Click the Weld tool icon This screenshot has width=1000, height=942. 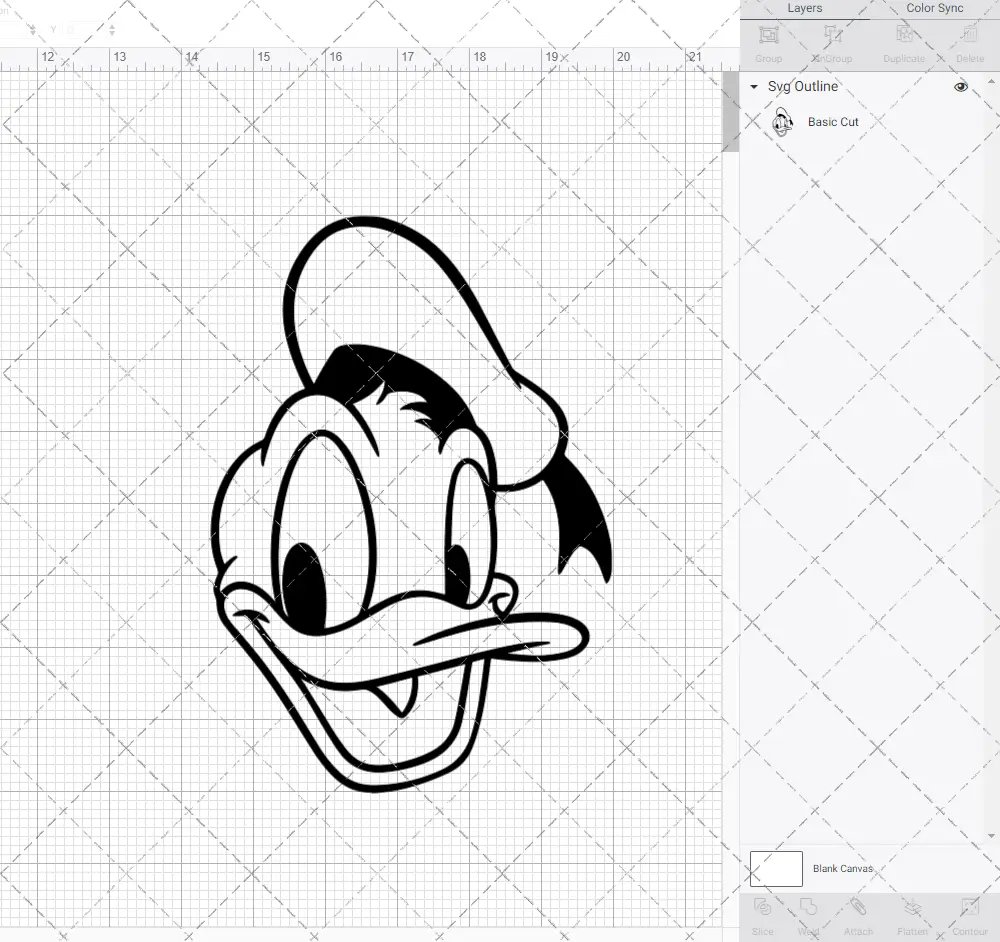(808, 907)
